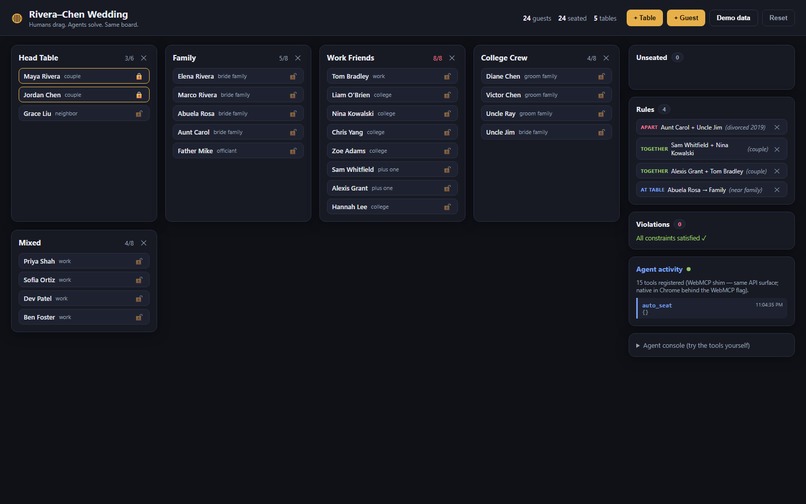Add a new table
806x504 pixels.
coord(645,17)
